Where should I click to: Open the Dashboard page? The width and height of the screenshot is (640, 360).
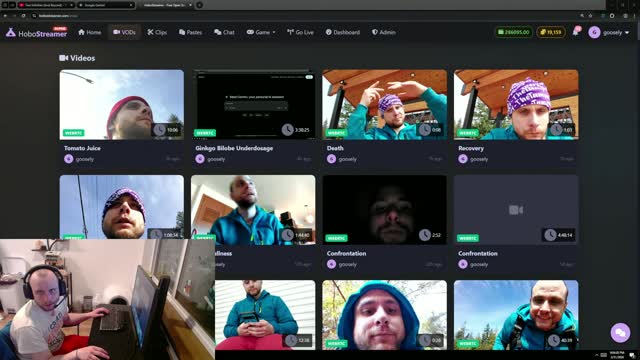pyautogui.click(x=343, y=32)
